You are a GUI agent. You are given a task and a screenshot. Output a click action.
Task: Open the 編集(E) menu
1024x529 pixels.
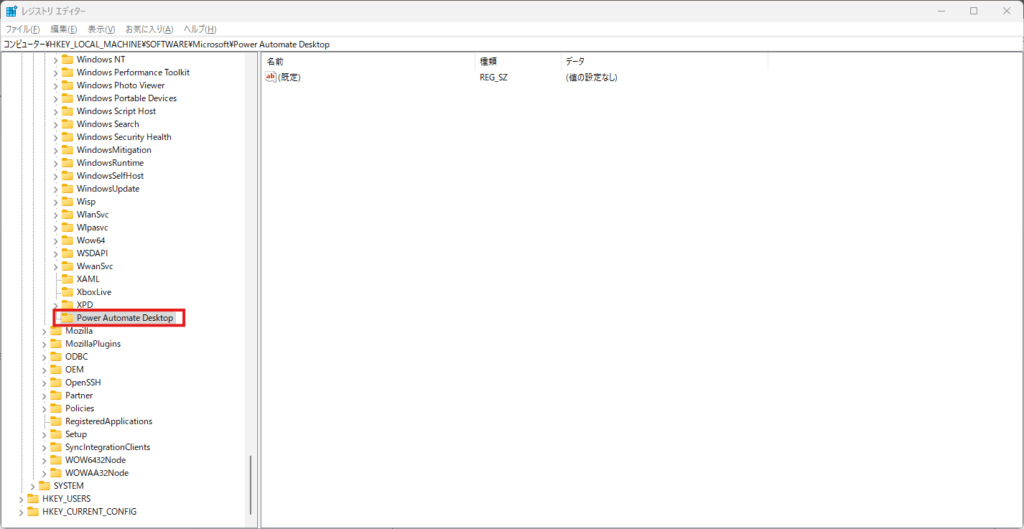click(x=64, y=29)
